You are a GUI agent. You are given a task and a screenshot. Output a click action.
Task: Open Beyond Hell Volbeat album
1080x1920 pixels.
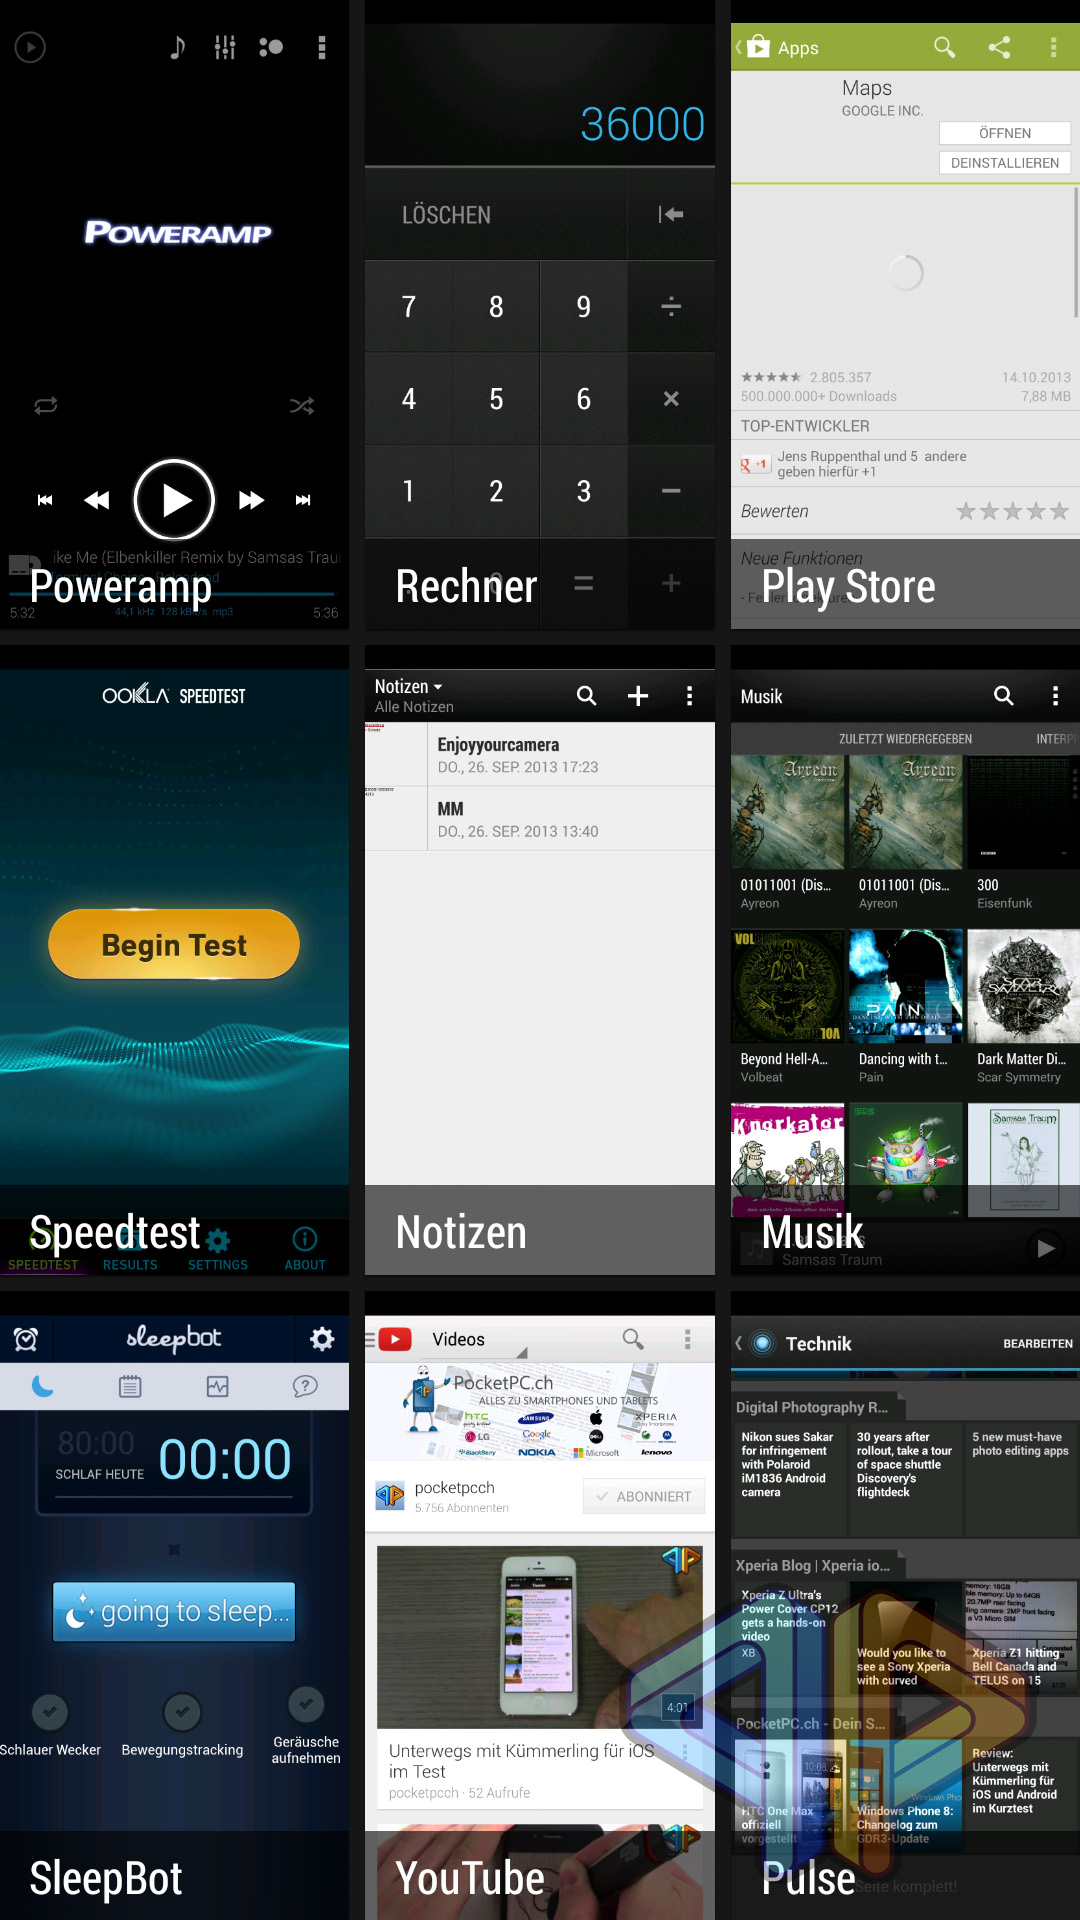pos(788,1008)
